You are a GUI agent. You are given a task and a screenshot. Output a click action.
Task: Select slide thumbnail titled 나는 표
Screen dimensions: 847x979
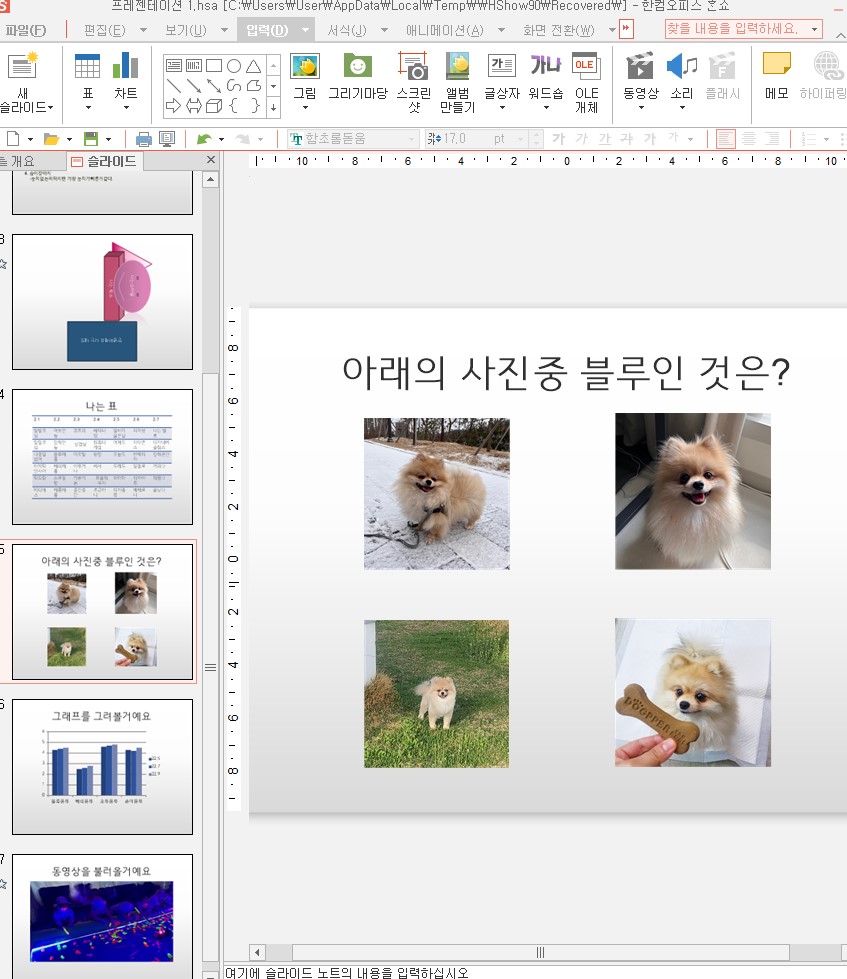point(102,456)
